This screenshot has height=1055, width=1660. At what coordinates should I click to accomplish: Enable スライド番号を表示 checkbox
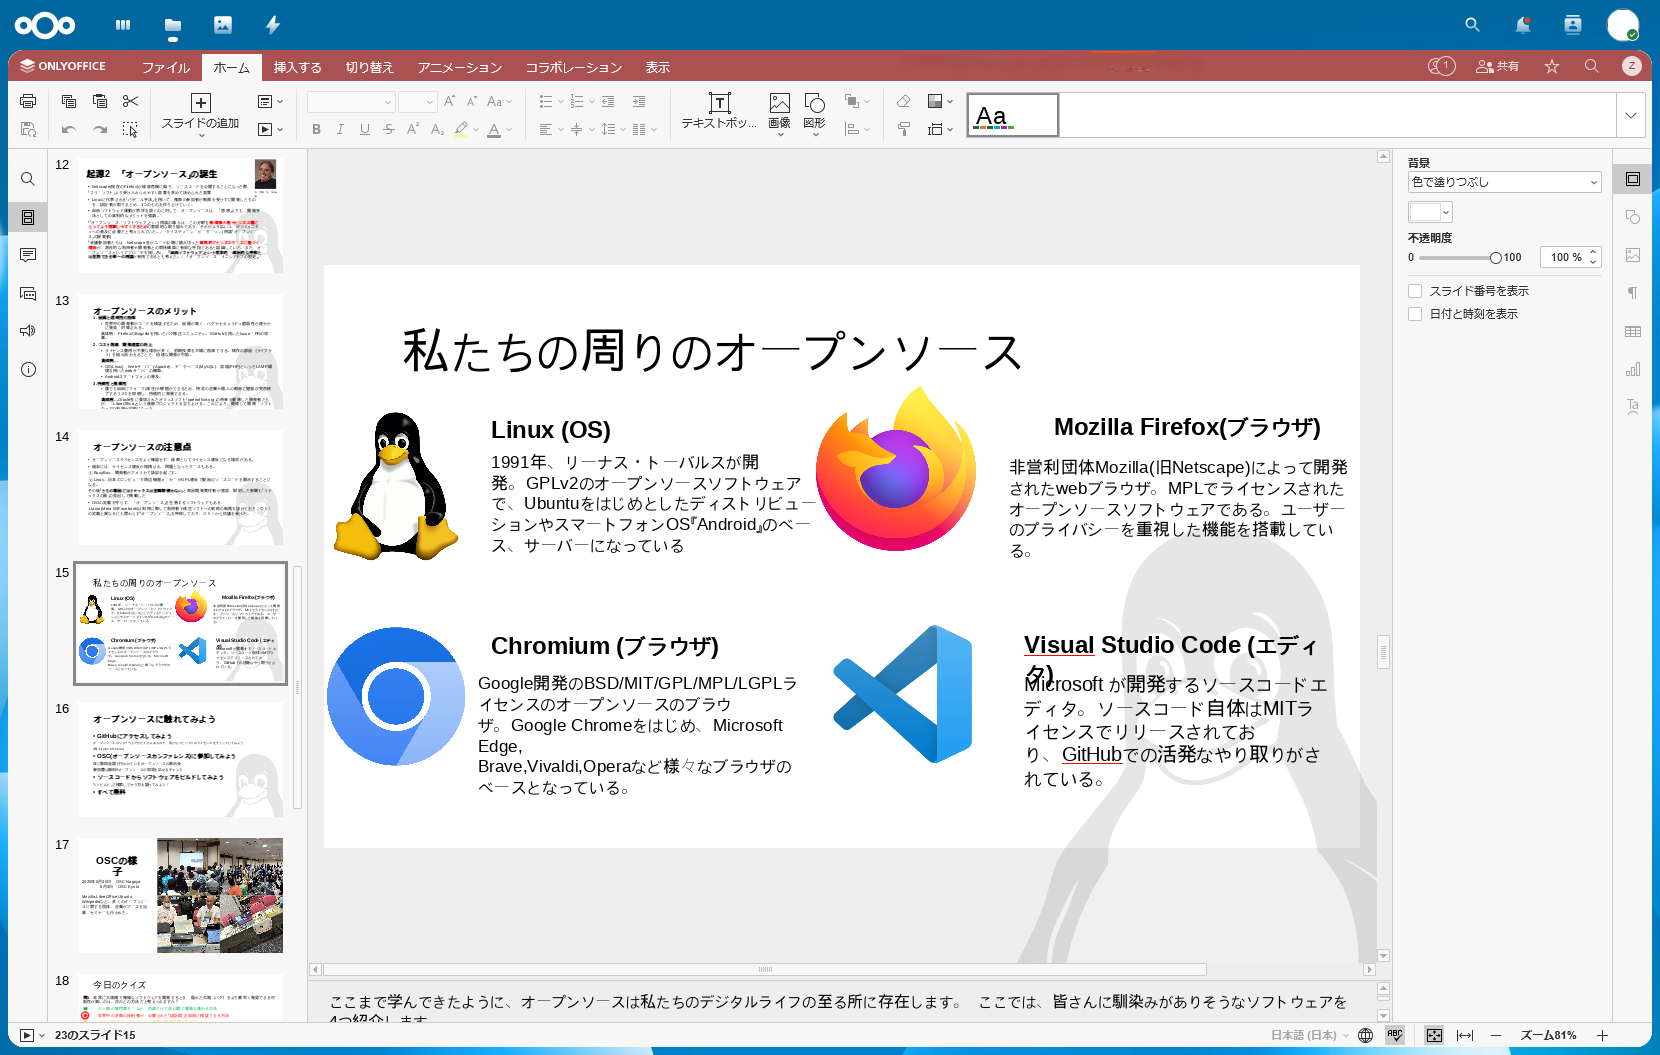[x=1415, y=290]
